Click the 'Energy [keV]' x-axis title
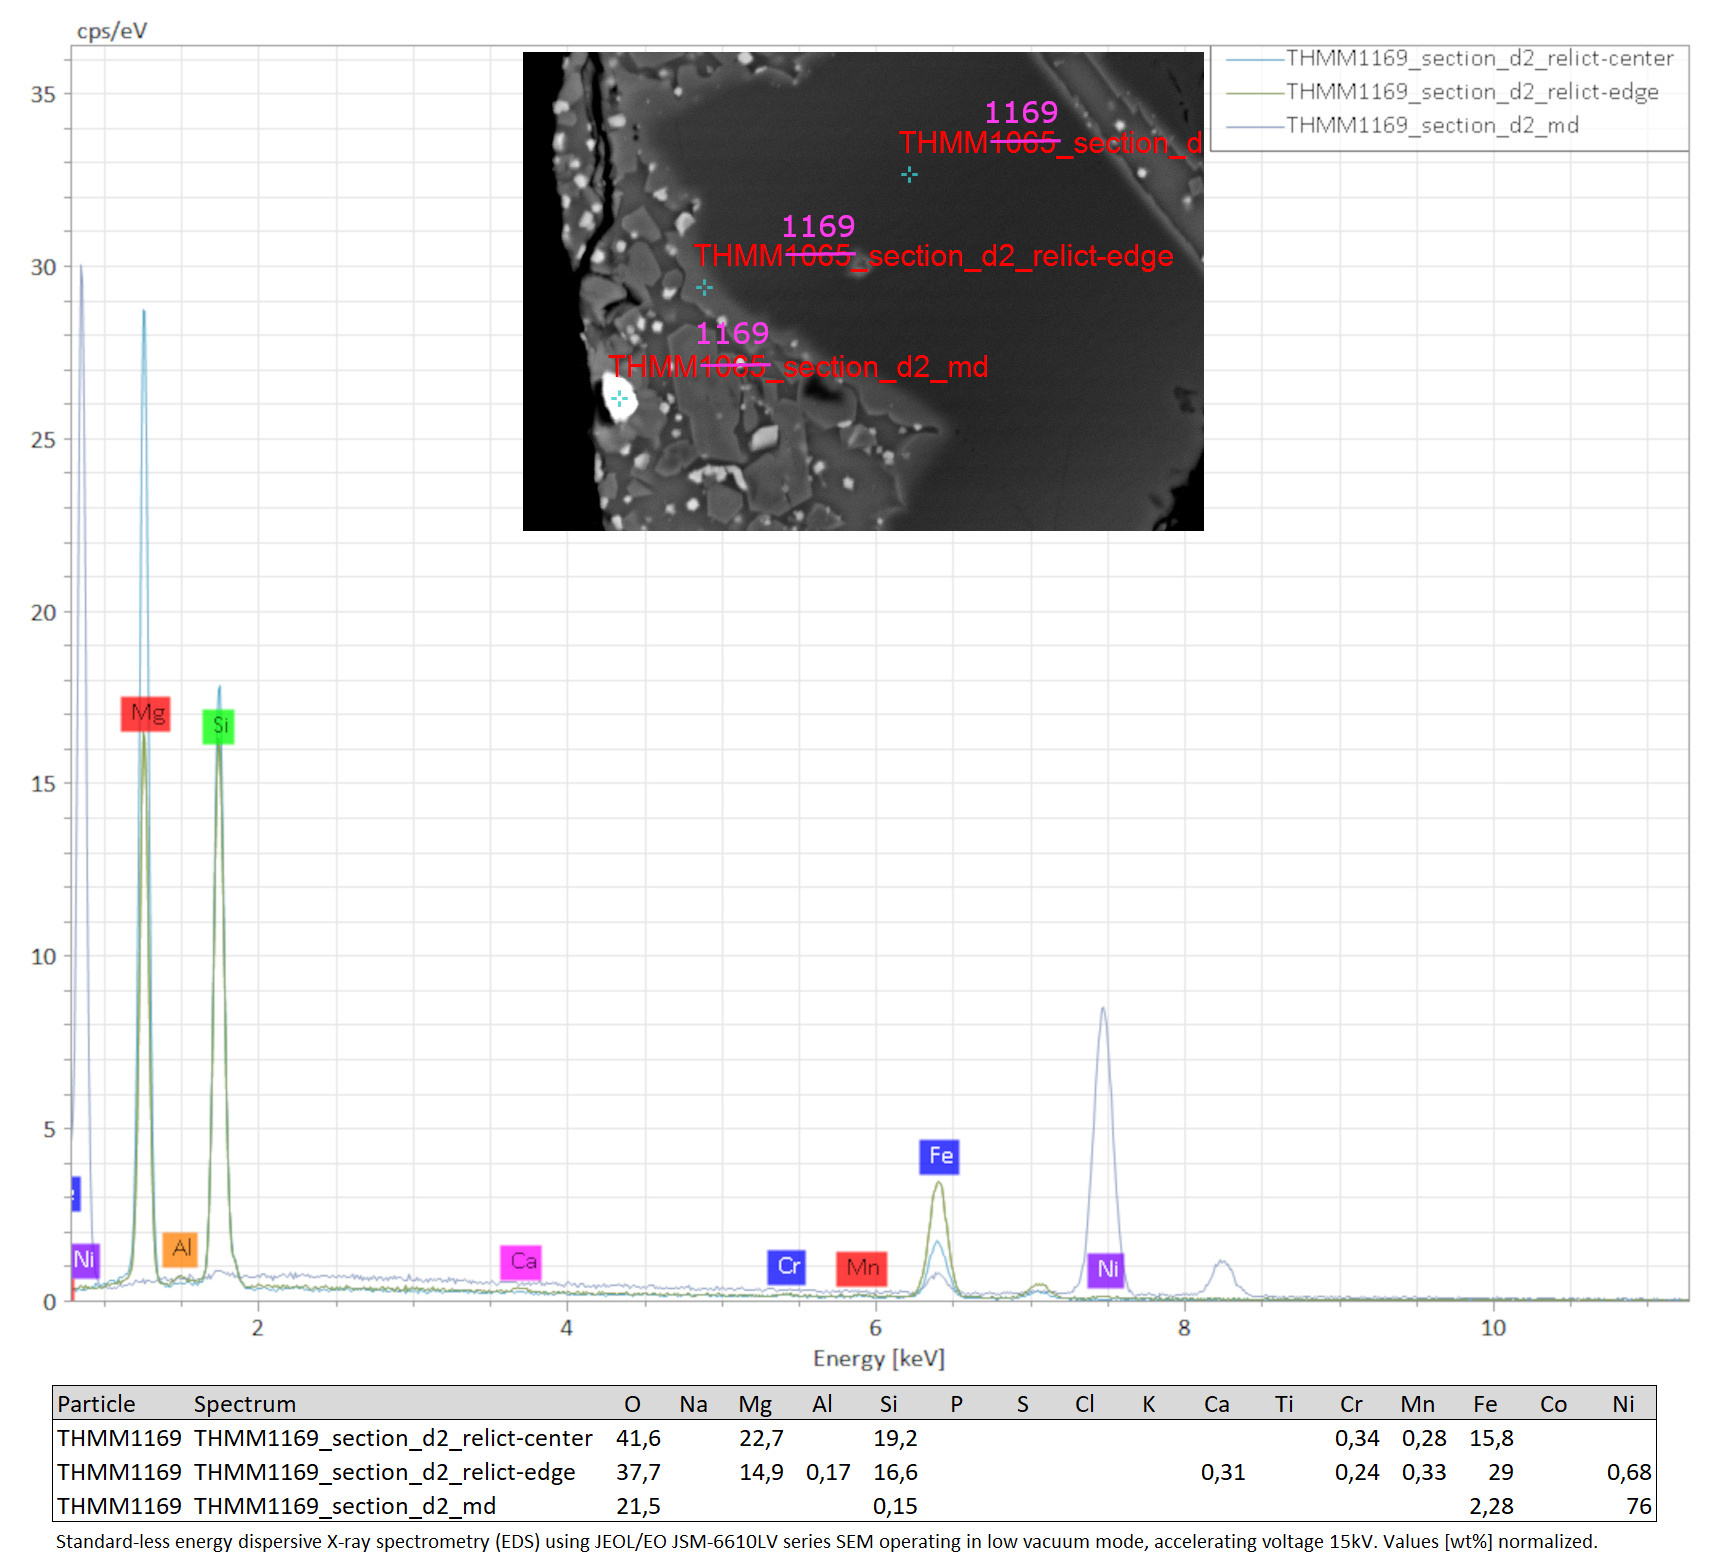The image size is (1714, 1562). point(879,1358)
